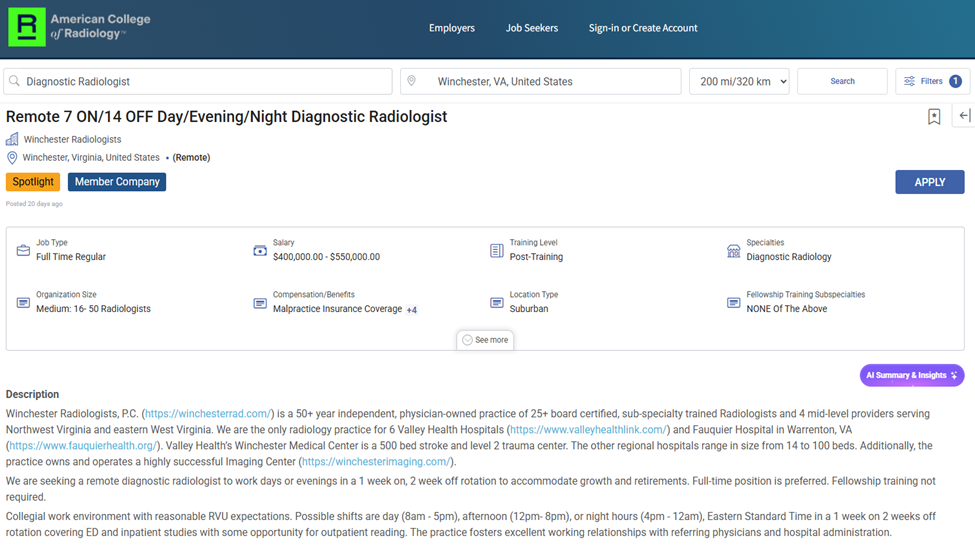Click Sign-in or Create Account
975x548 pixels.
click(x=643, y=28)
